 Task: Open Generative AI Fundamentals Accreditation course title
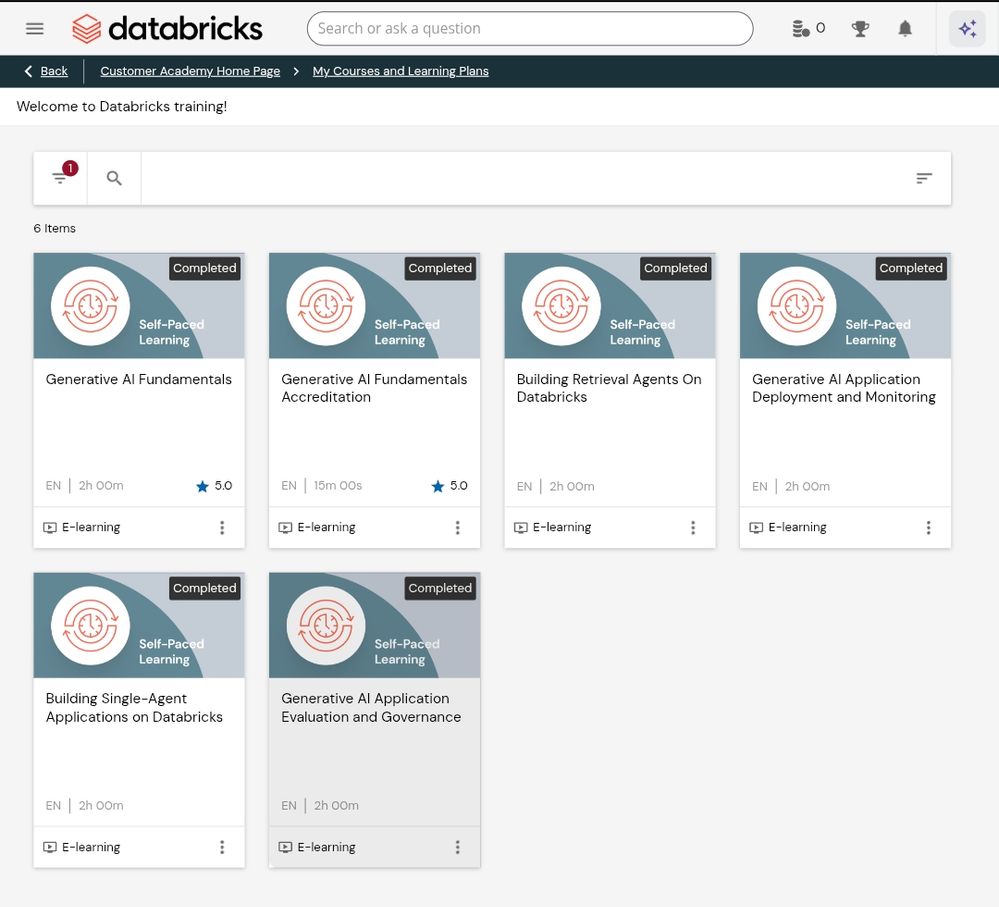(374, 388)
